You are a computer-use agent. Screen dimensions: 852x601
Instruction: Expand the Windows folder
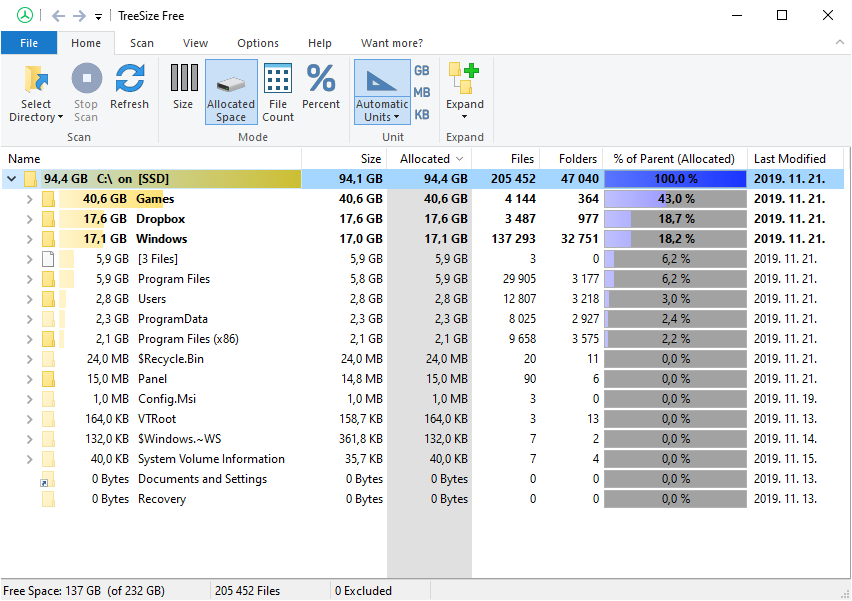tap(30, 239)
